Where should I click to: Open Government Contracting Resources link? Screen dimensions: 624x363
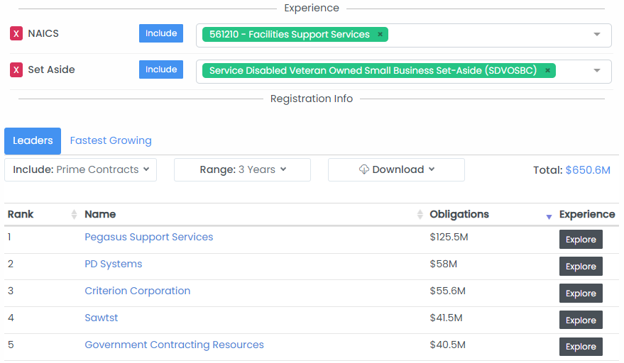pos(174,345)
